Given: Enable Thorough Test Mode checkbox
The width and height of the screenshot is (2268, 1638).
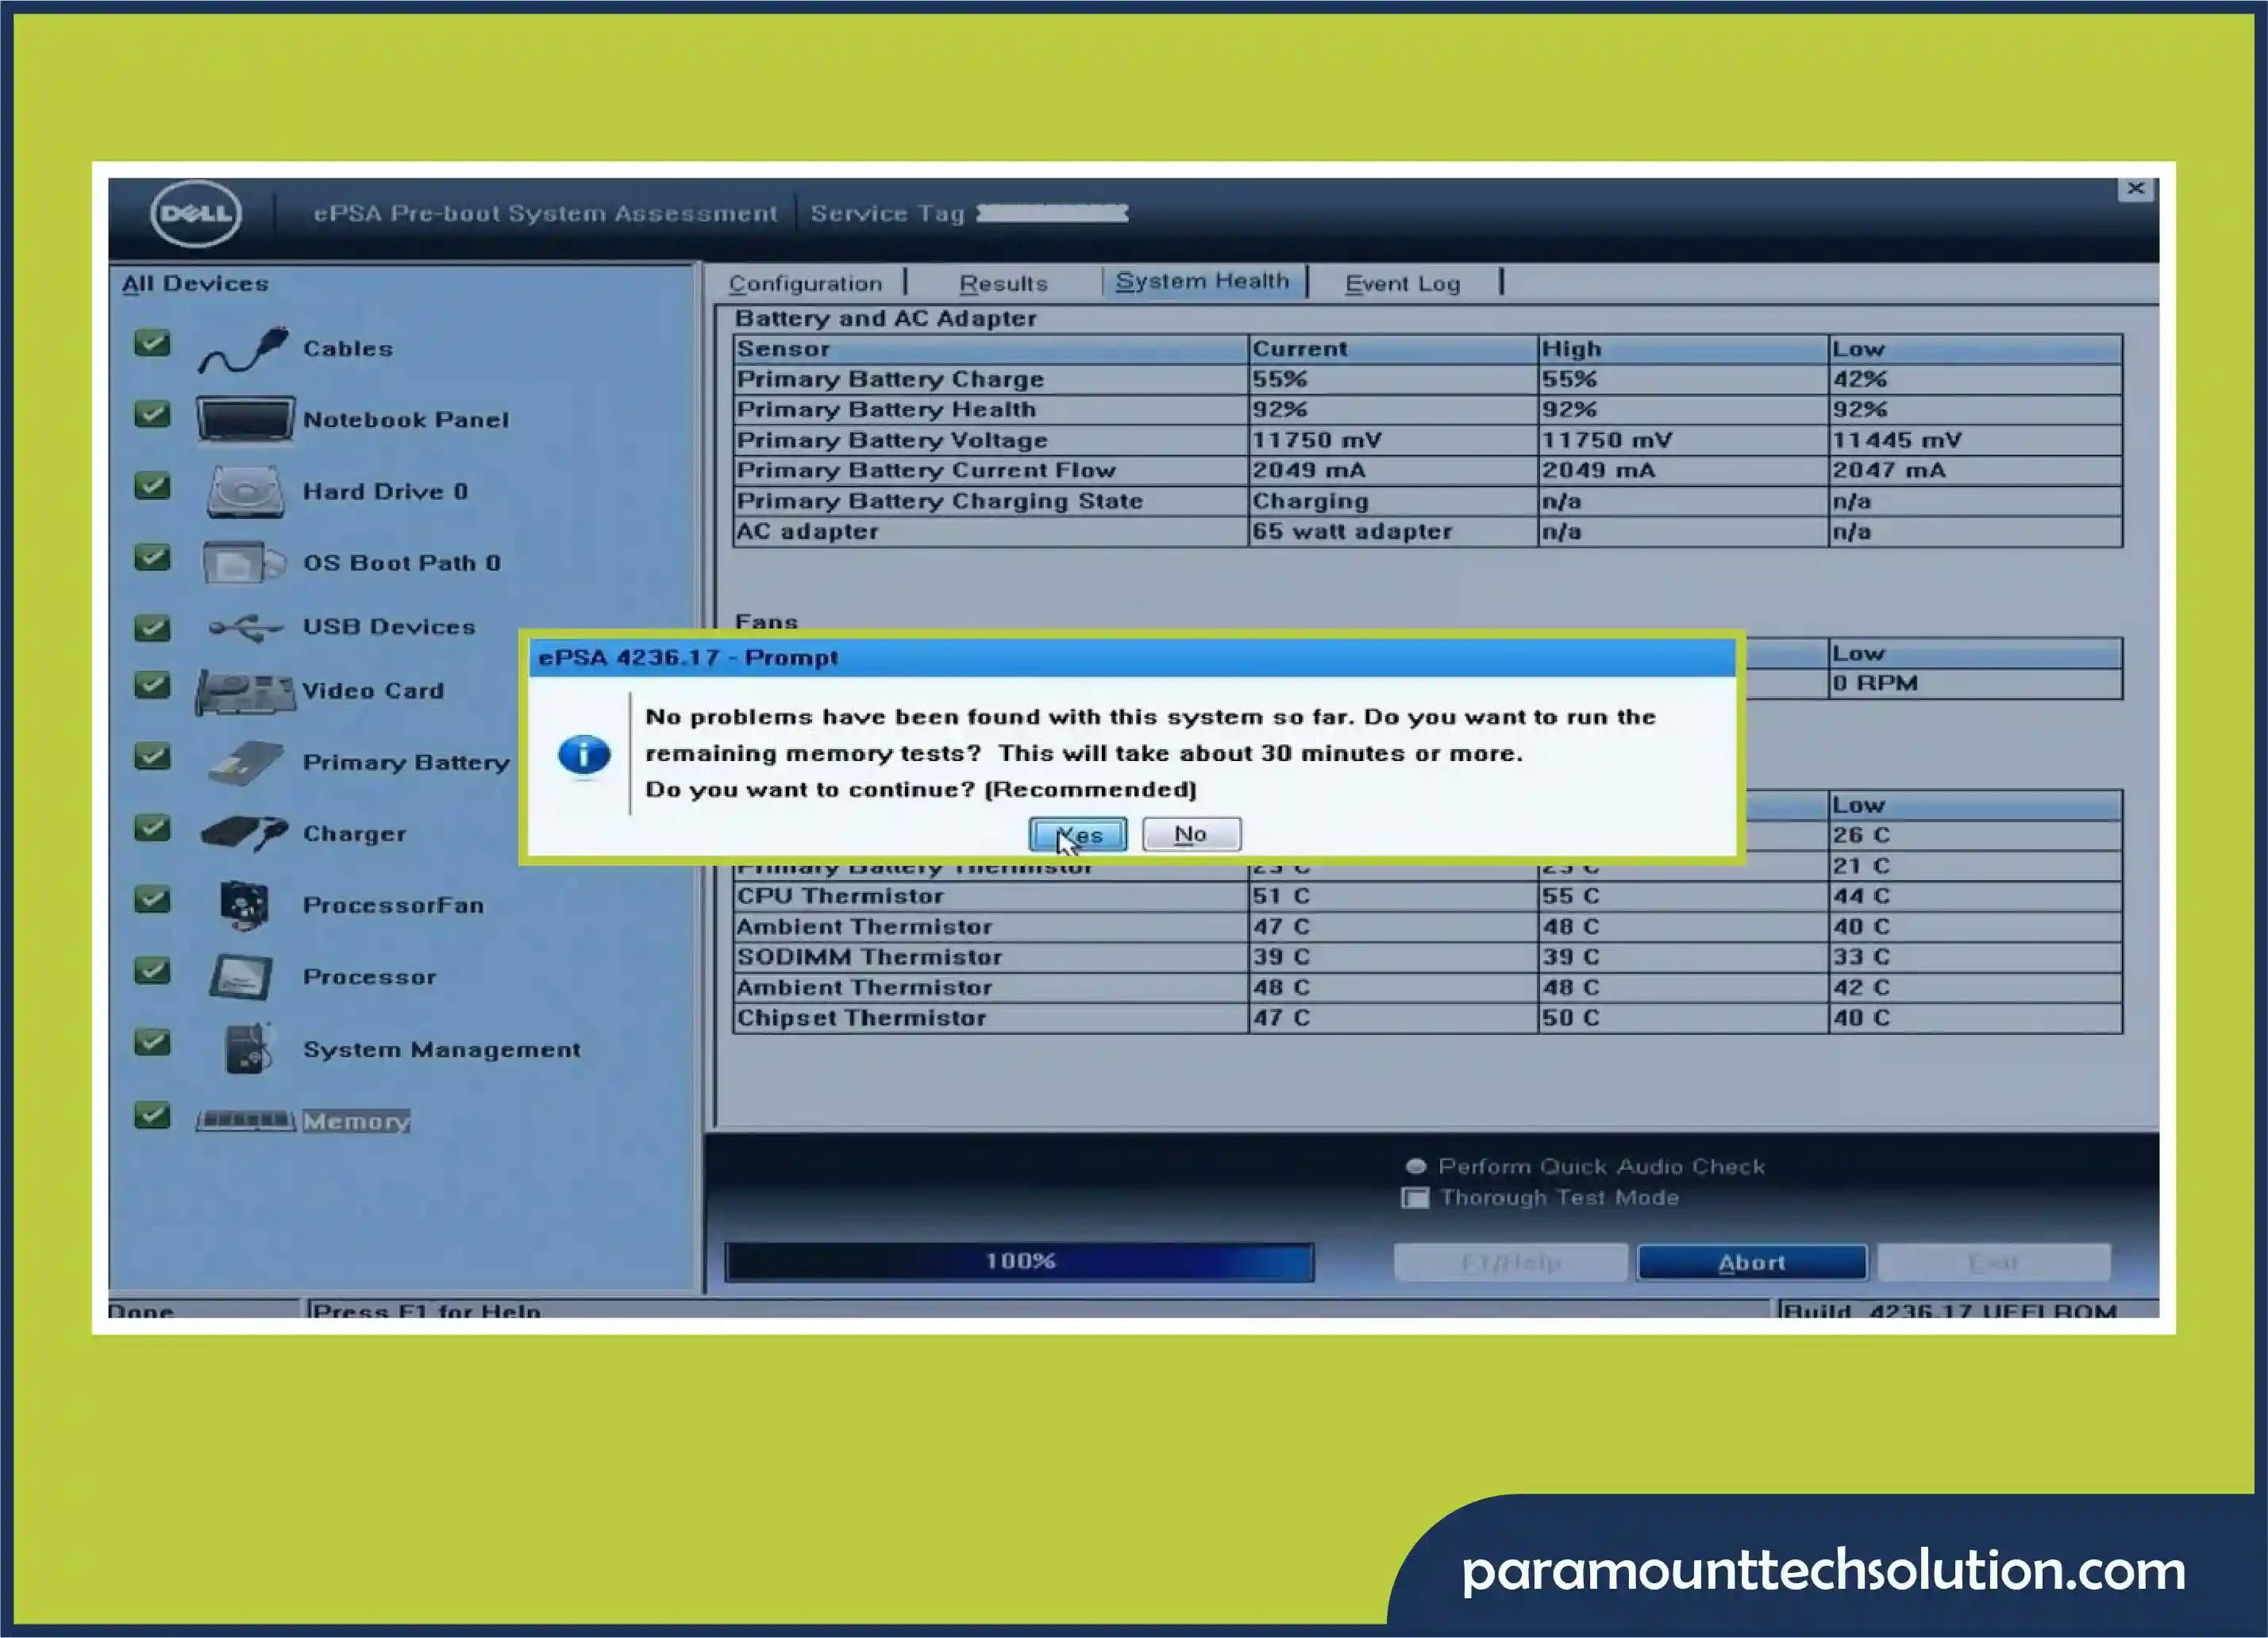Looking at the screenshot, I should click(x=1415, y=1198).
